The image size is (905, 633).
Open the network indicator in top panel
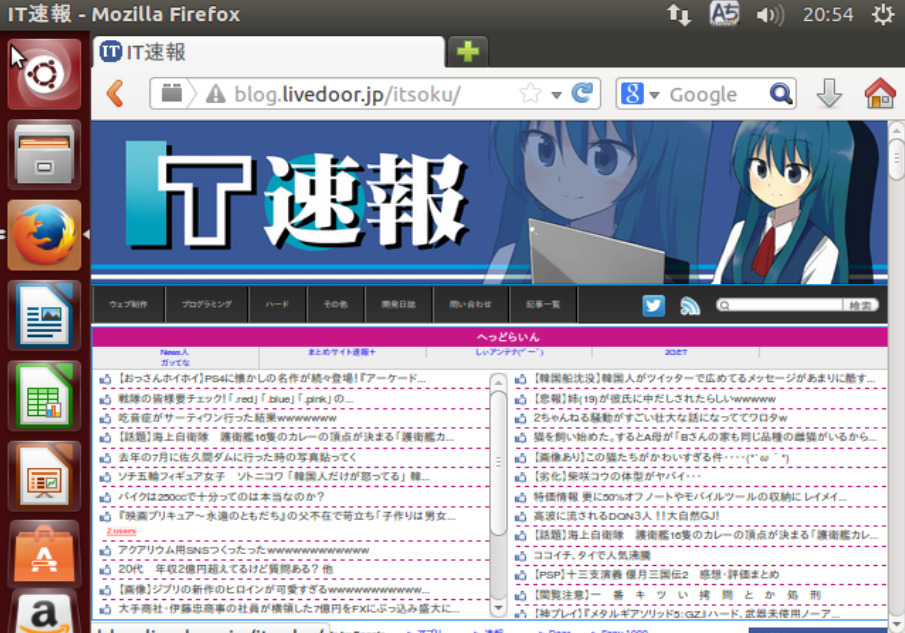click(x=679, y=14)
